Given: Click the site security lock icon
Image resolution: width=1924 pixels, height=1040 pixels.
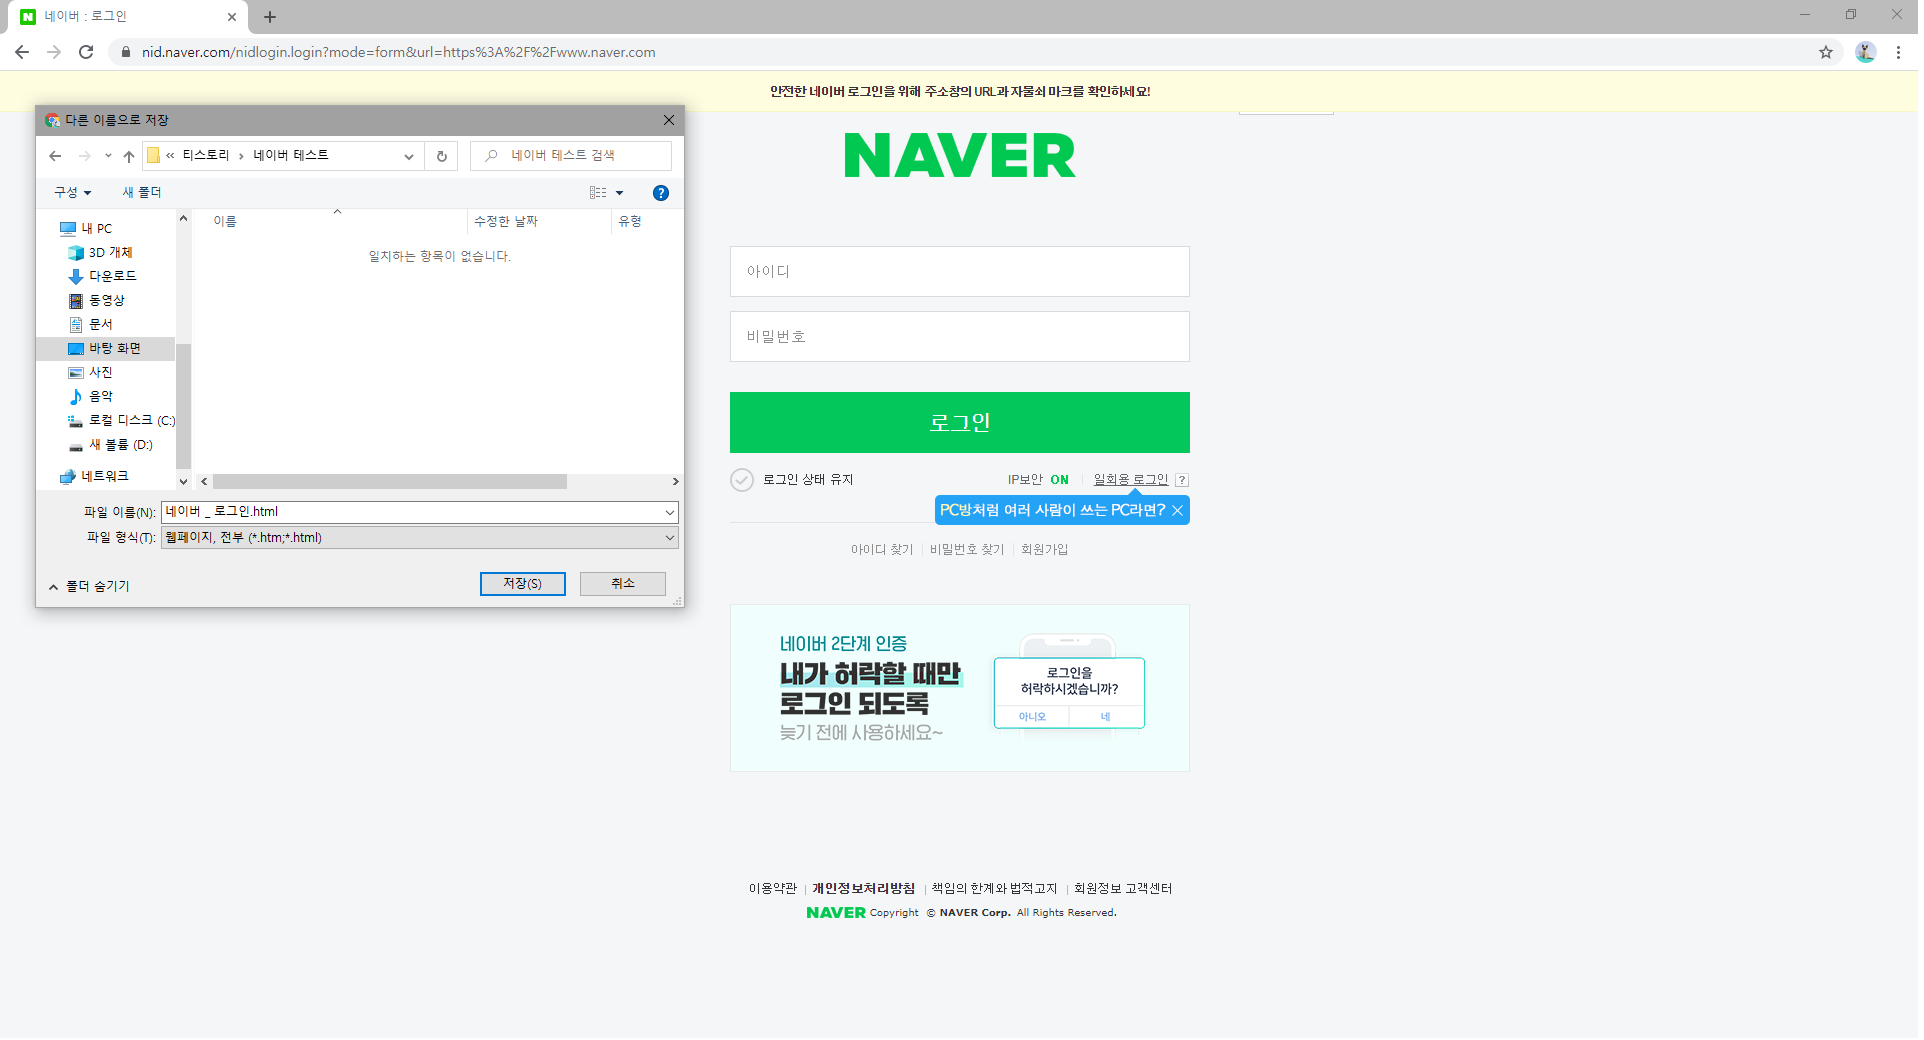Looking at the screenshot, I should (126, 52).
